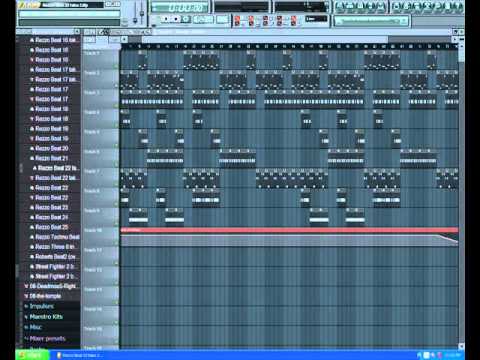This screenshot has width=480, height=360.
Task: Mute Track 2 in the playlist
Action: [116, 86]
